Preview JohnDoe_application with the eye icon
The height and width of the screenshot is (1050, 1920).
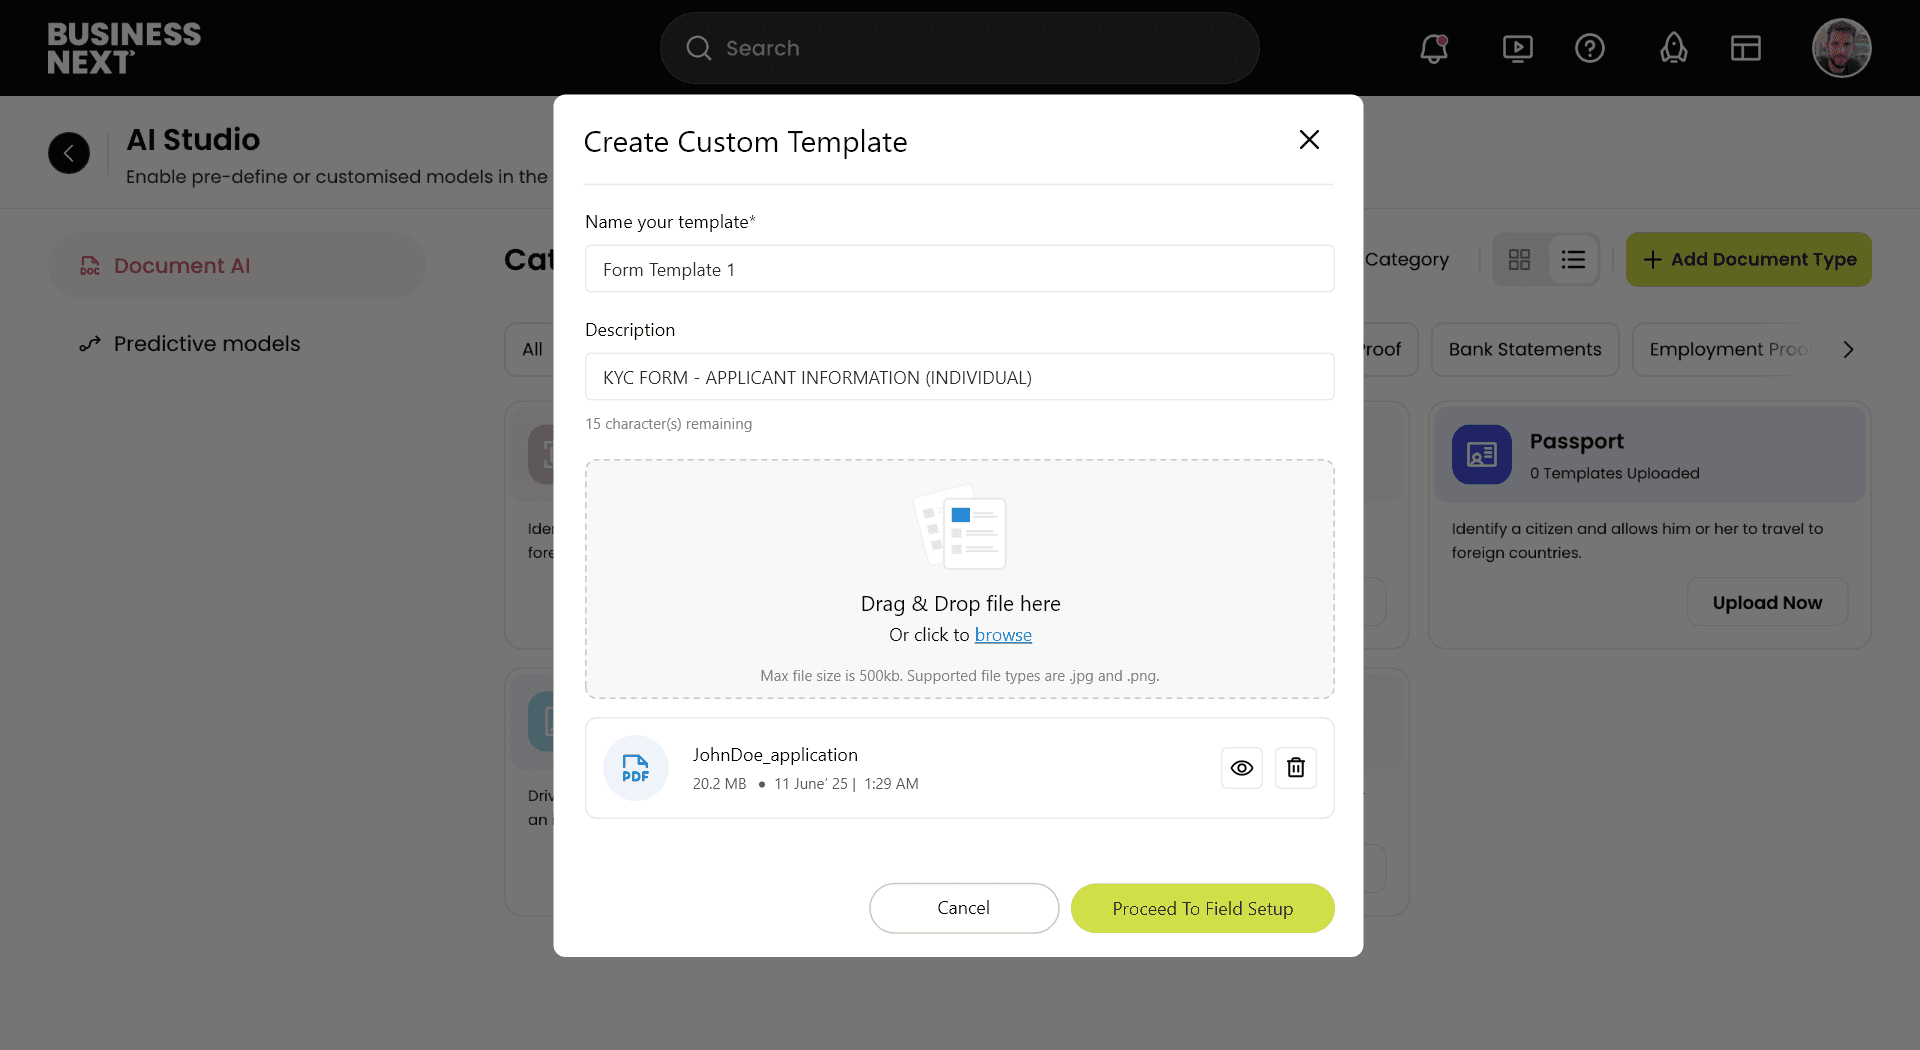click(x=1241, y=768)
